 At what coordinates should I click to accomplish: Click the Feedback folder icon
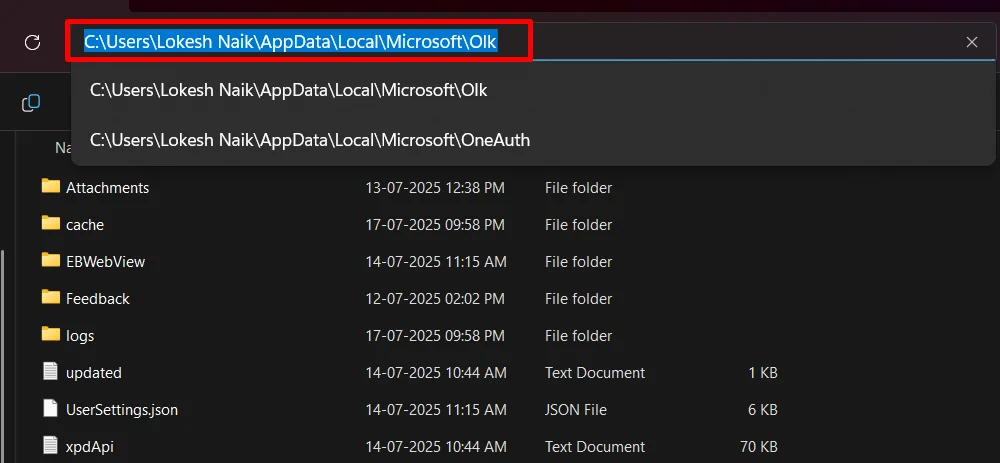click(x=50, y=297)
